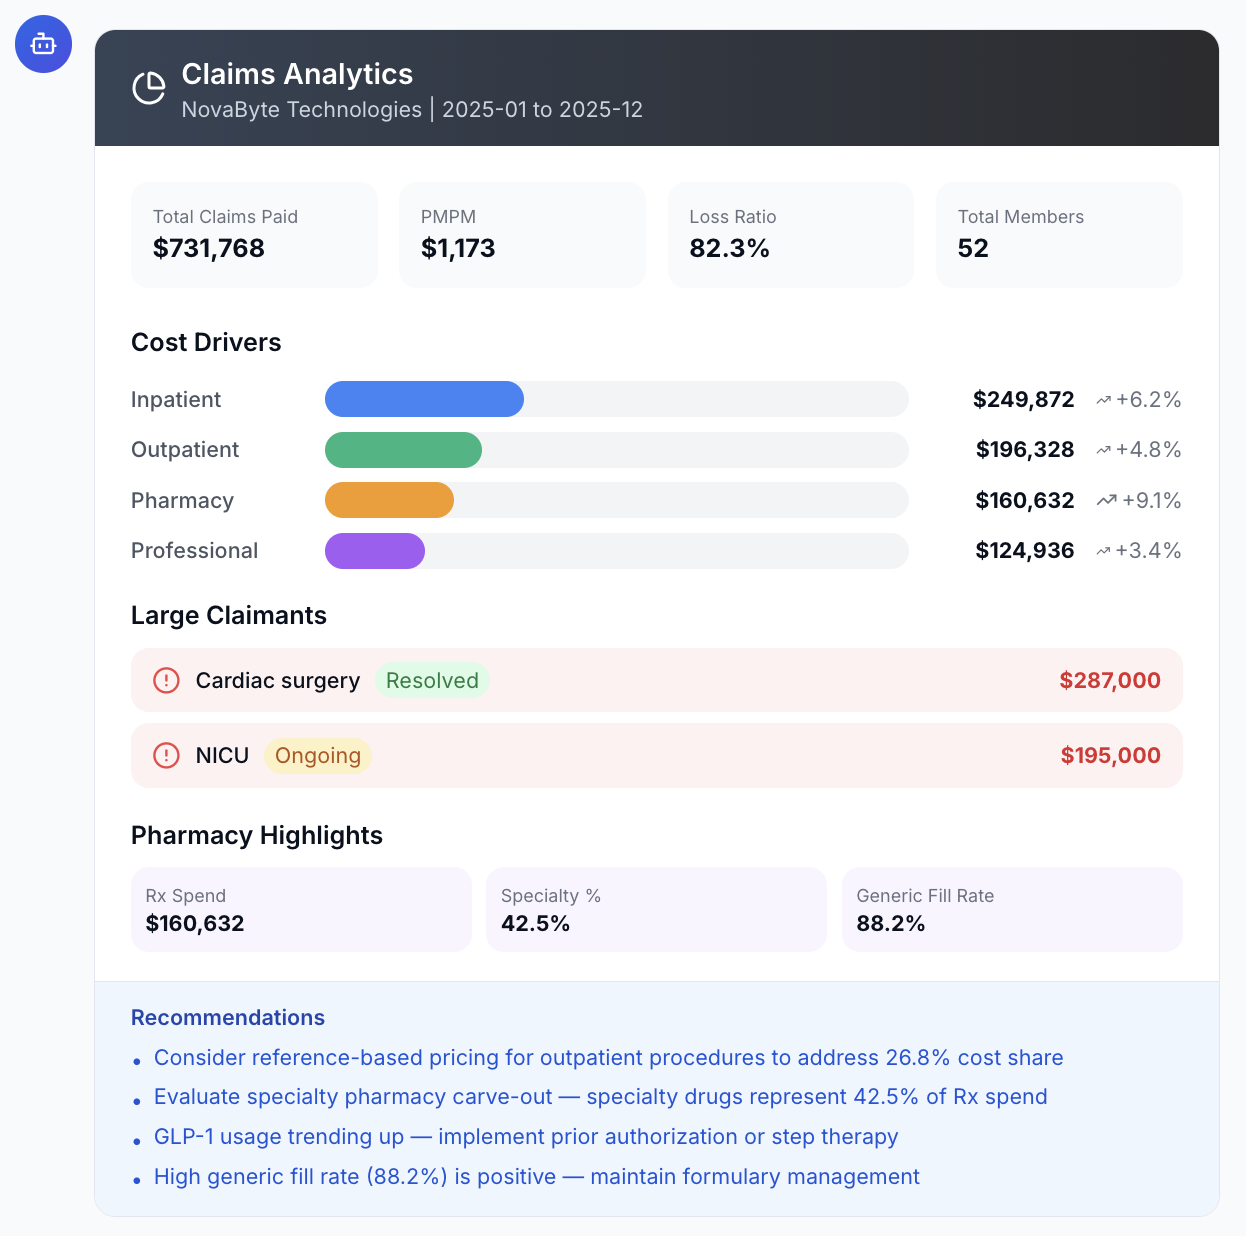Collapse the Recommendations section
Image resolution: width=1246 pixels, height=1236 pixels.
[227, 1017]
